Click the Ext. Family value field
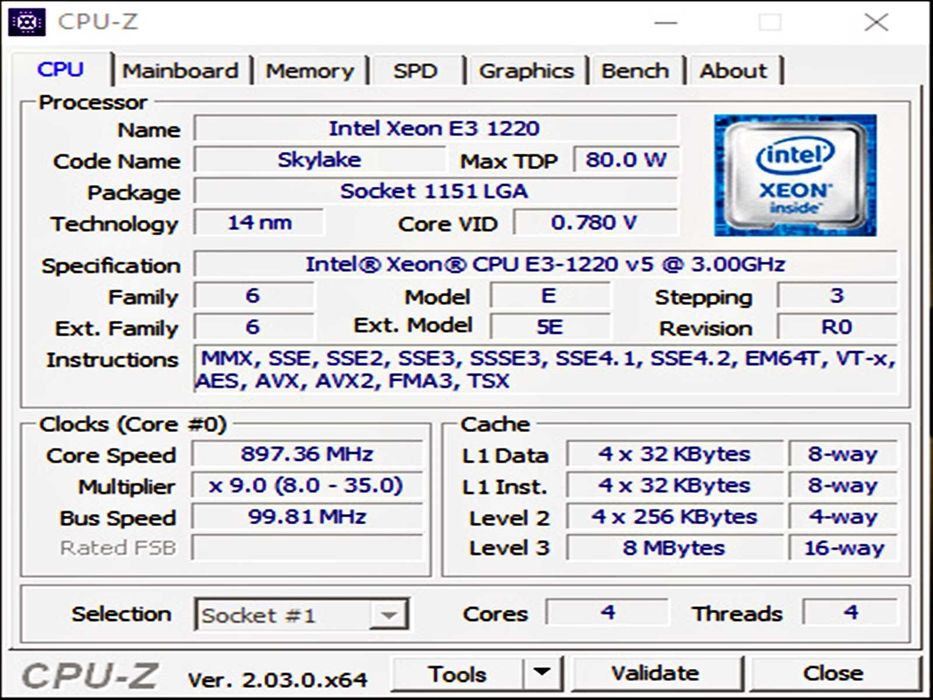This screenshot has height=700, width=933. (253, 326)
